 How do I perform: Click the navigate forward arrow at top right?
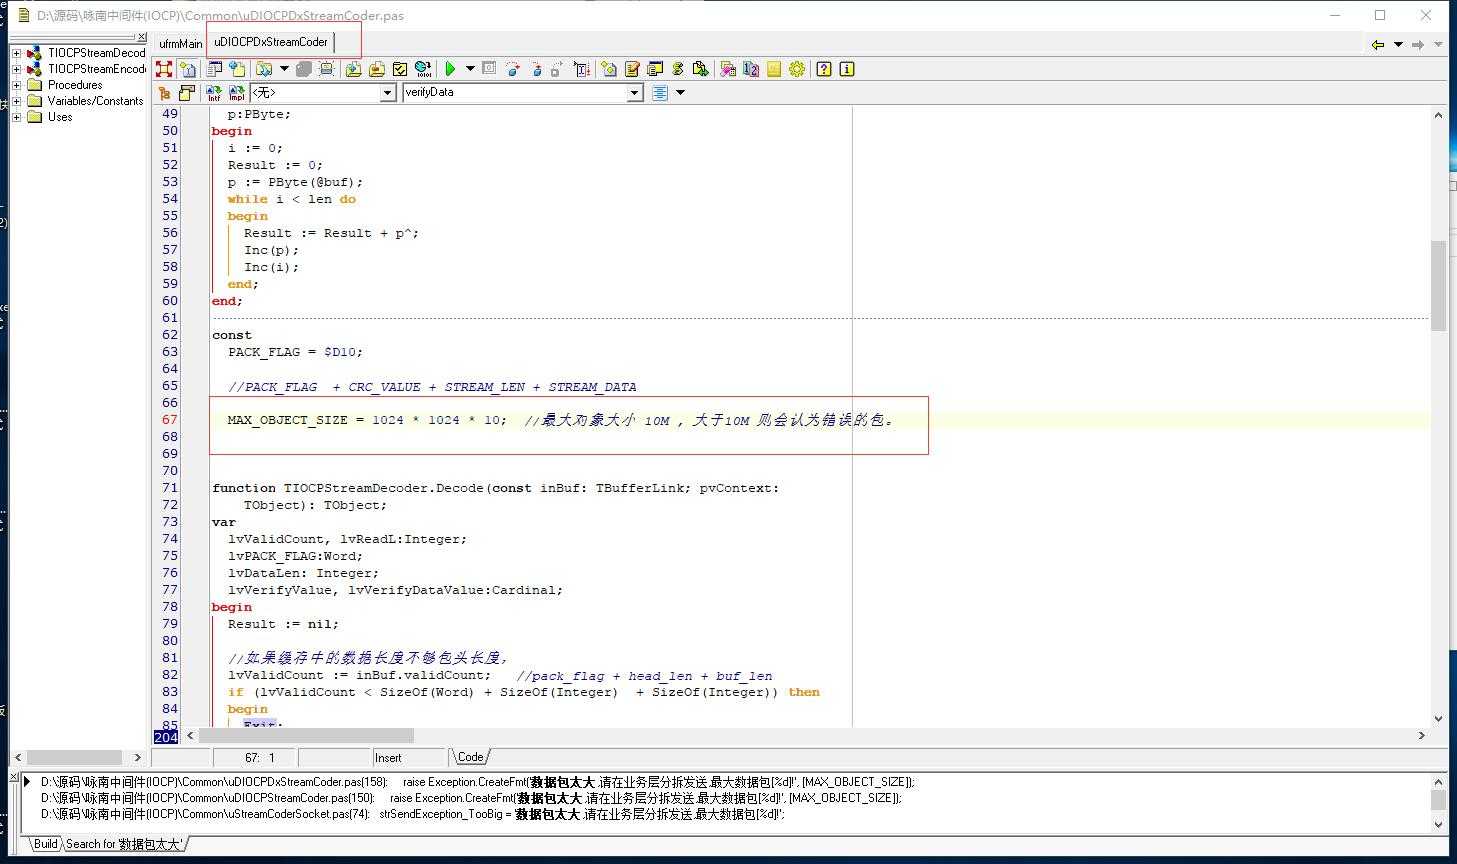[1418, 44]
